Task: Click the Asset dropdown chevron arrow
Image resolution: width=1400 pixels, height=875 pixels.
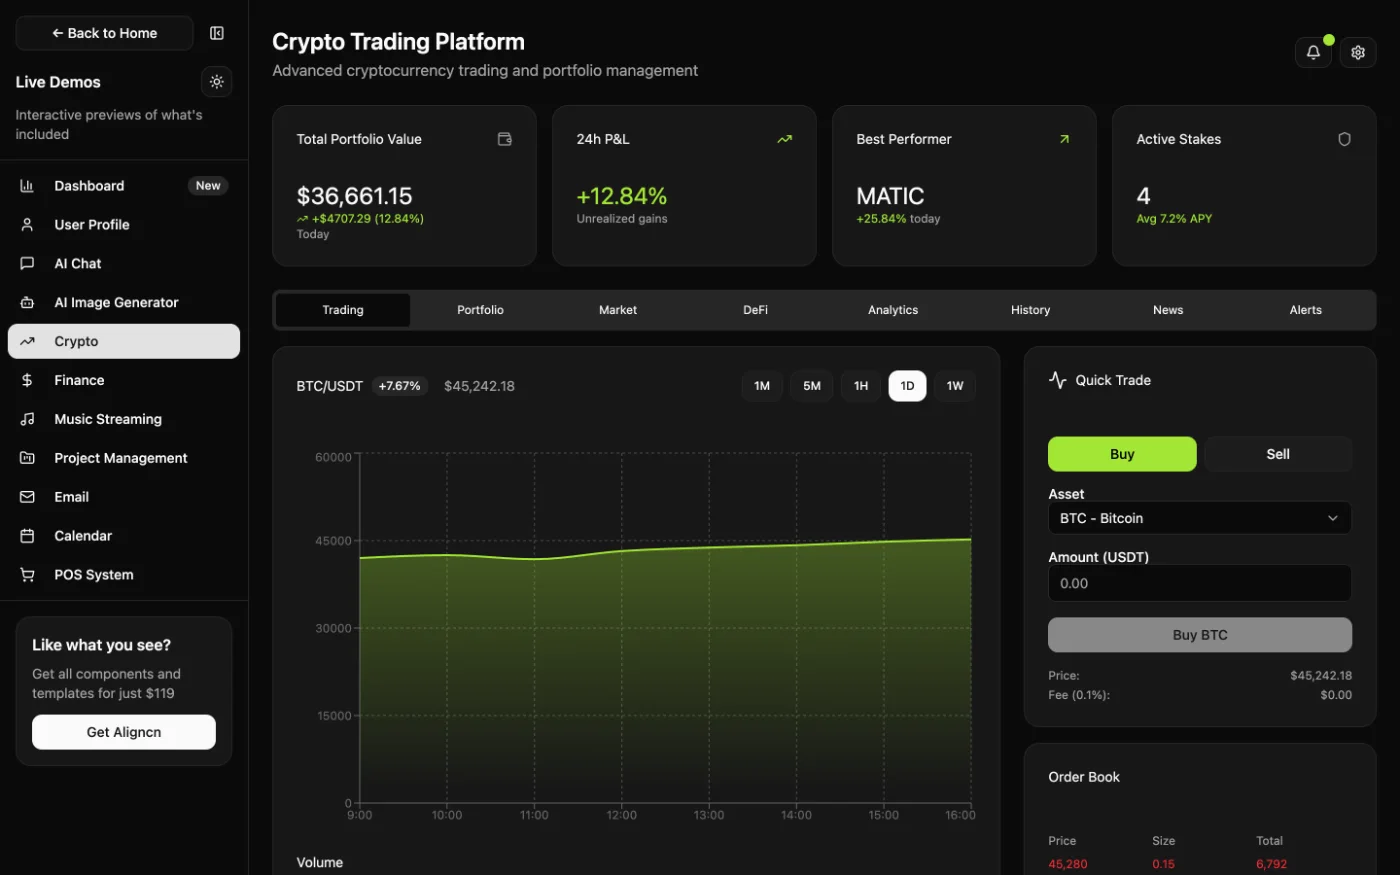Action: click(1333, 518)
